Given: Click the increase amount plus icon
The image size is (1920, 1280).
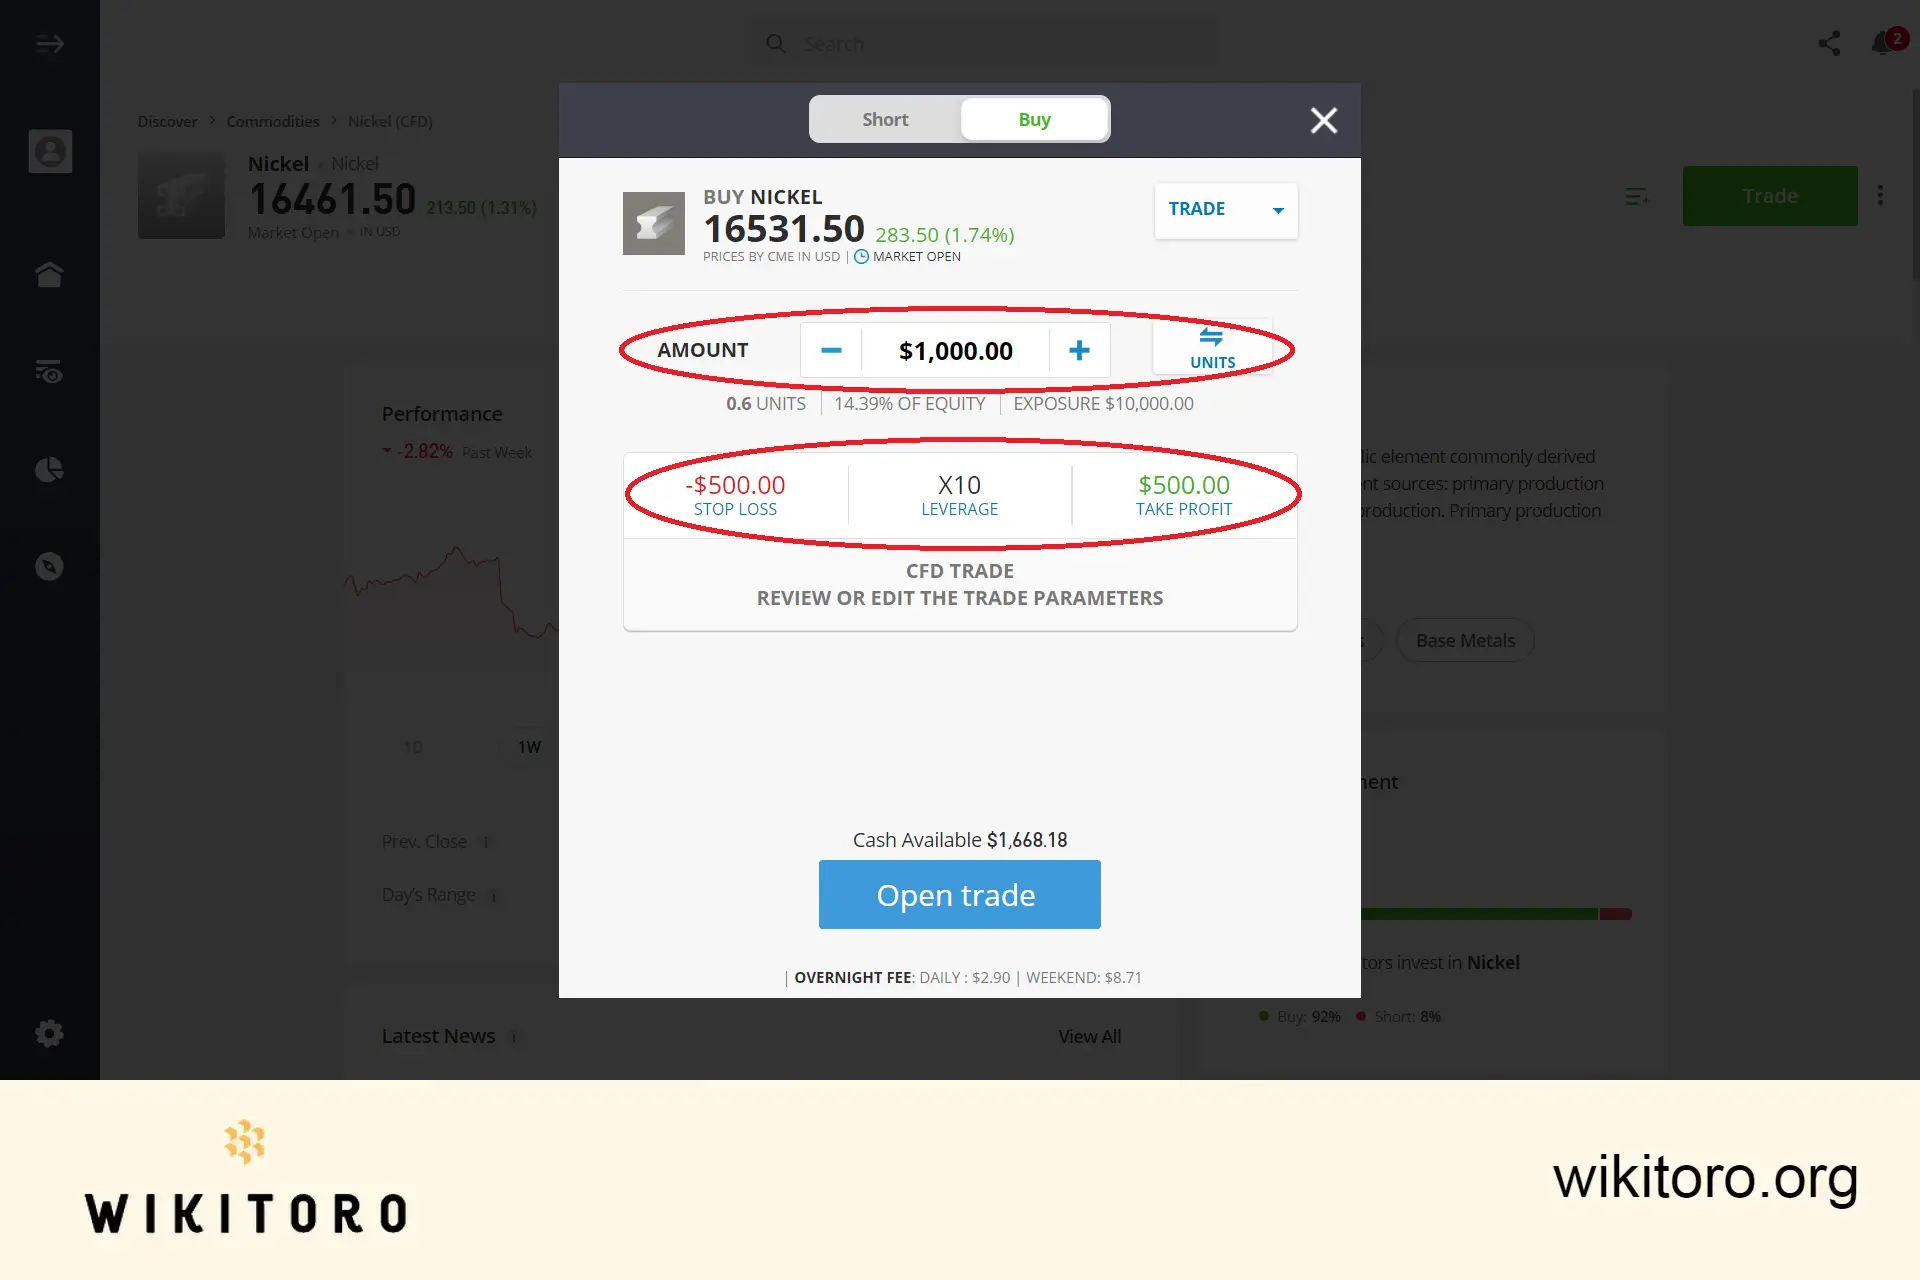Looking at the screenshot, I should coord(1079,349).
